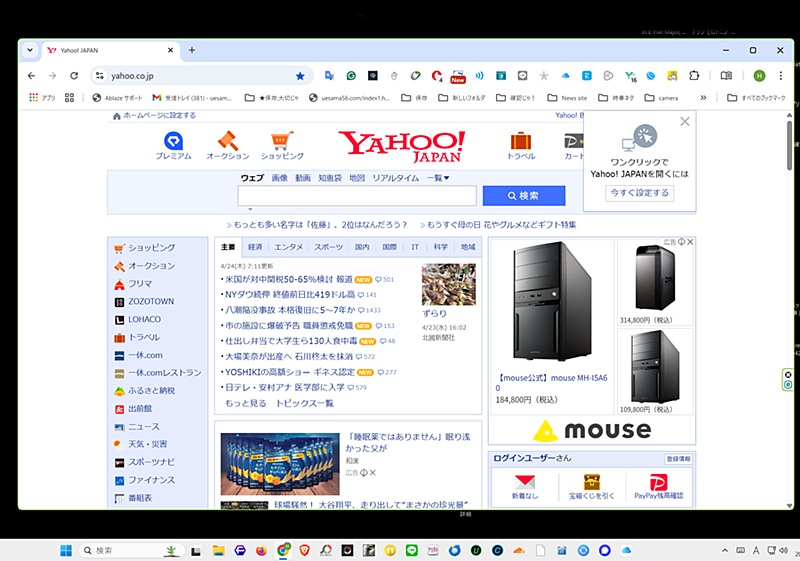Viewport: 800px width, 561px height.
Task: Launch Brave browser from taskbar
Action: [x=305, y=550]
